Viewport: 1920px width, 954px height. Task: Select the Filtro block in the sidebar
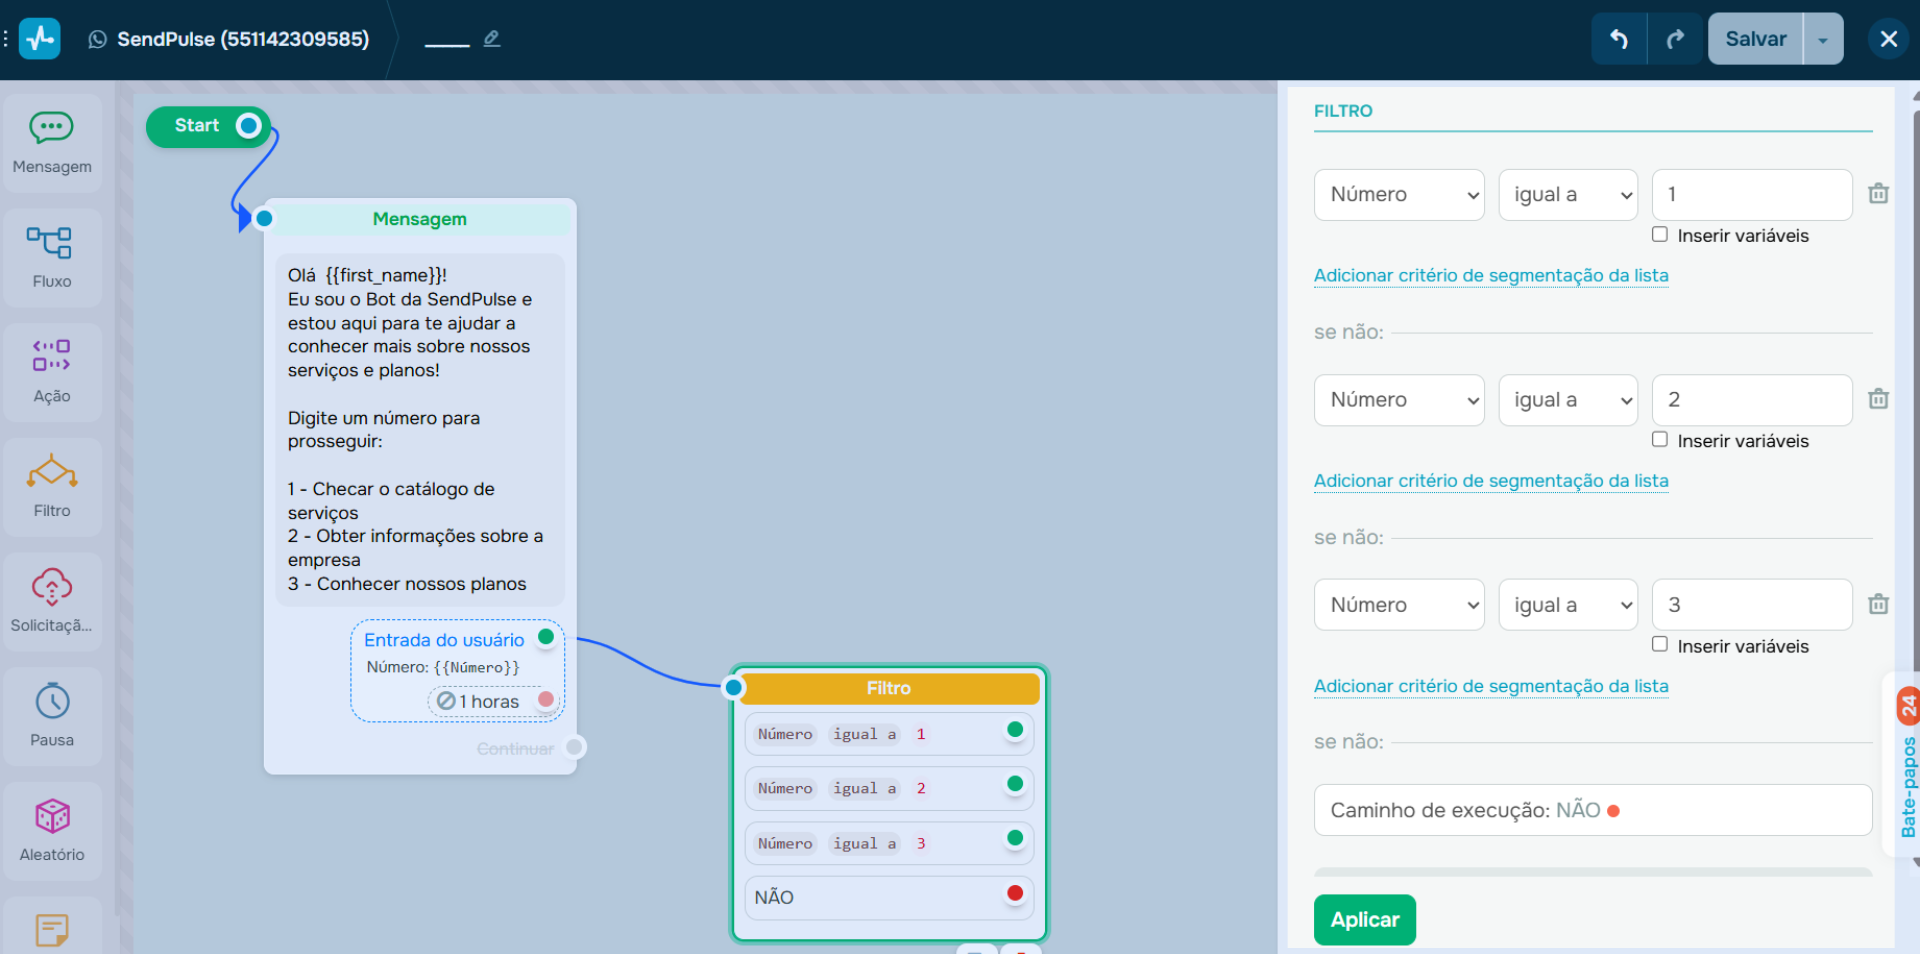click(x=52, y=487)
